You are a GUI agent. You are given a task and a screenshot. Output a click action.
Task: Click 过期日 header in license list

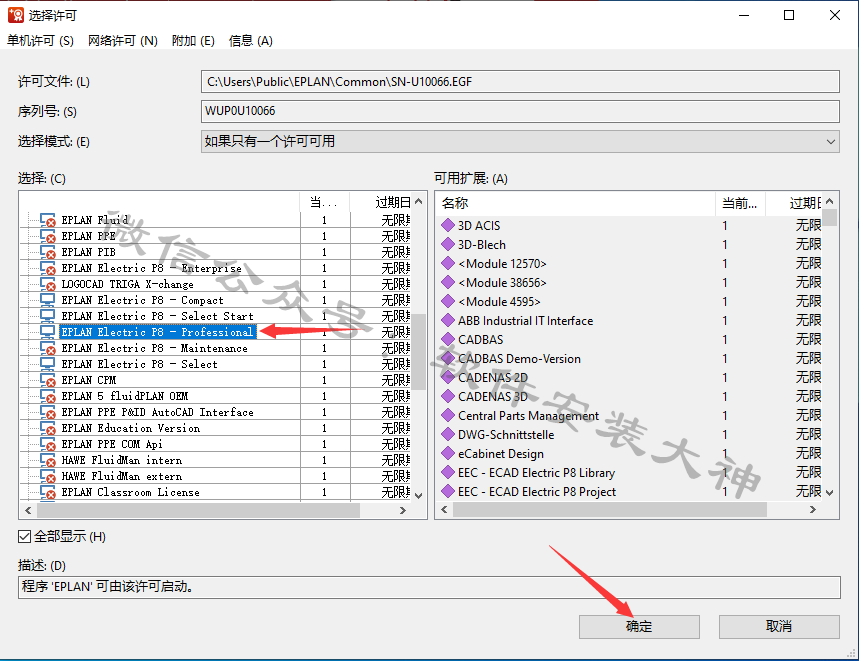tap(380, 203)
